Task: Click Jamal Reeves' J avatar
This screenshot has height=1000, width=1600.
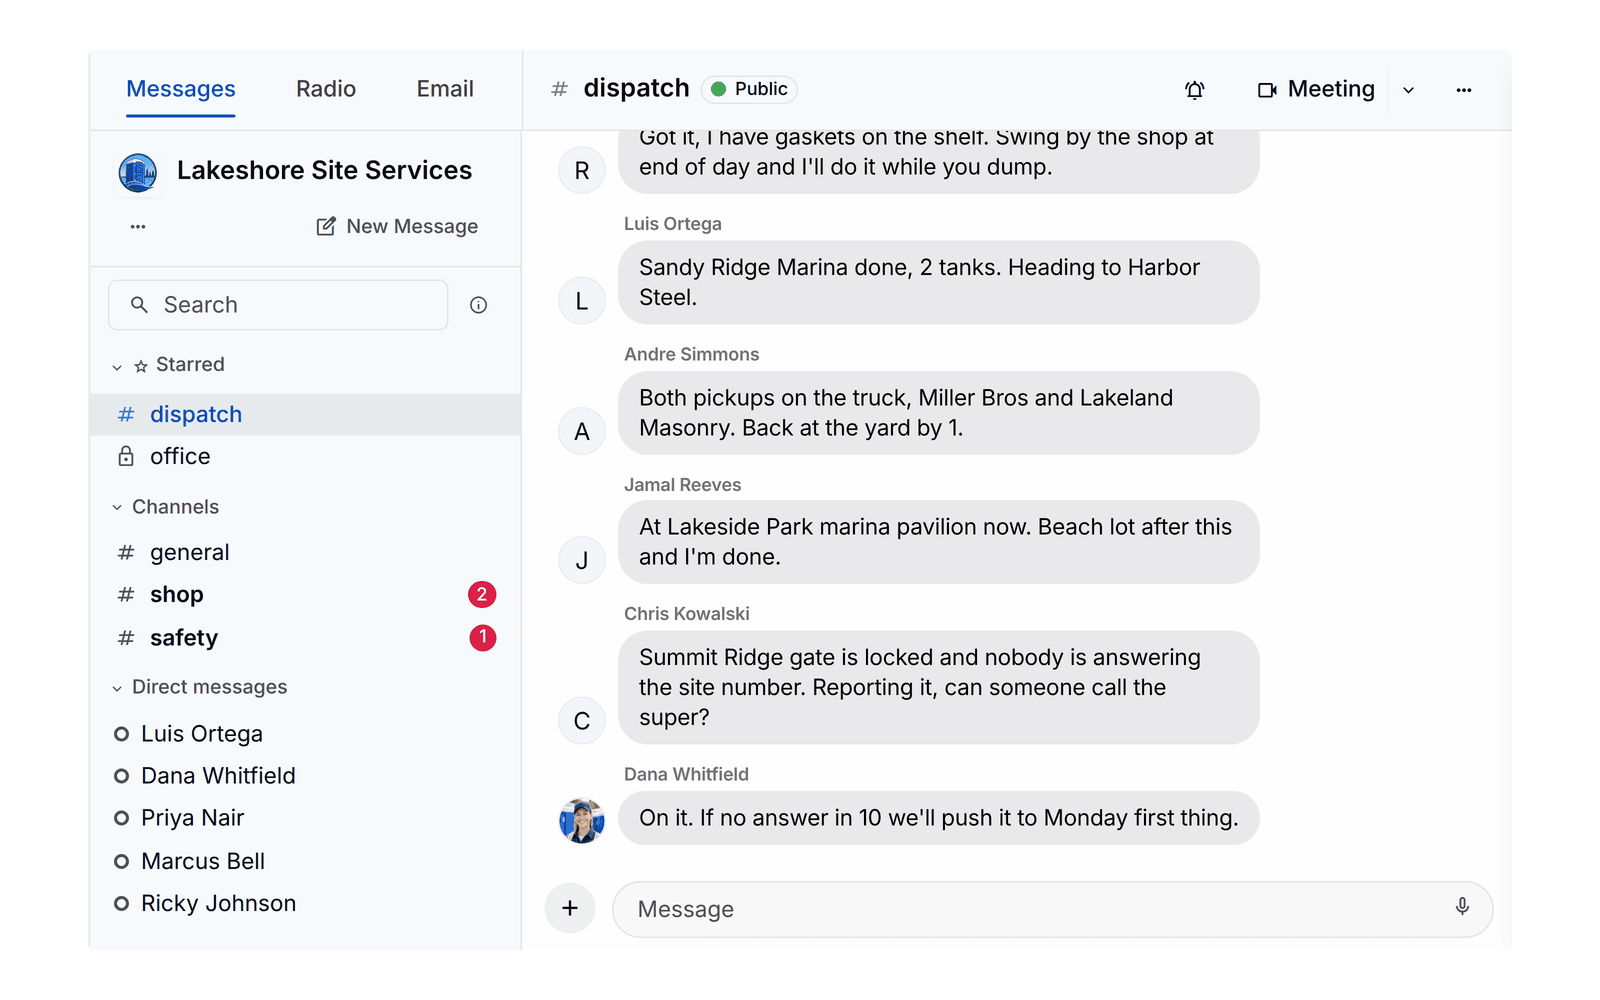Action: (x=582, y=561)
